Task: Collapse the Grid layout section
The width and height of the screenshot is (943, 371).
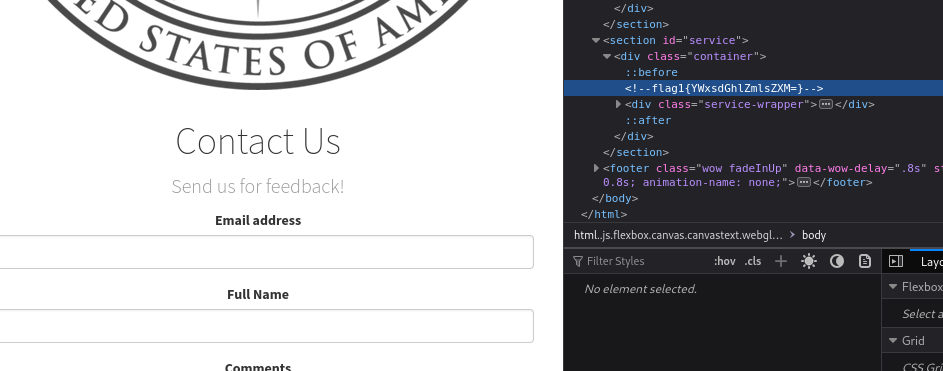Action: click(x=893, y=341)
